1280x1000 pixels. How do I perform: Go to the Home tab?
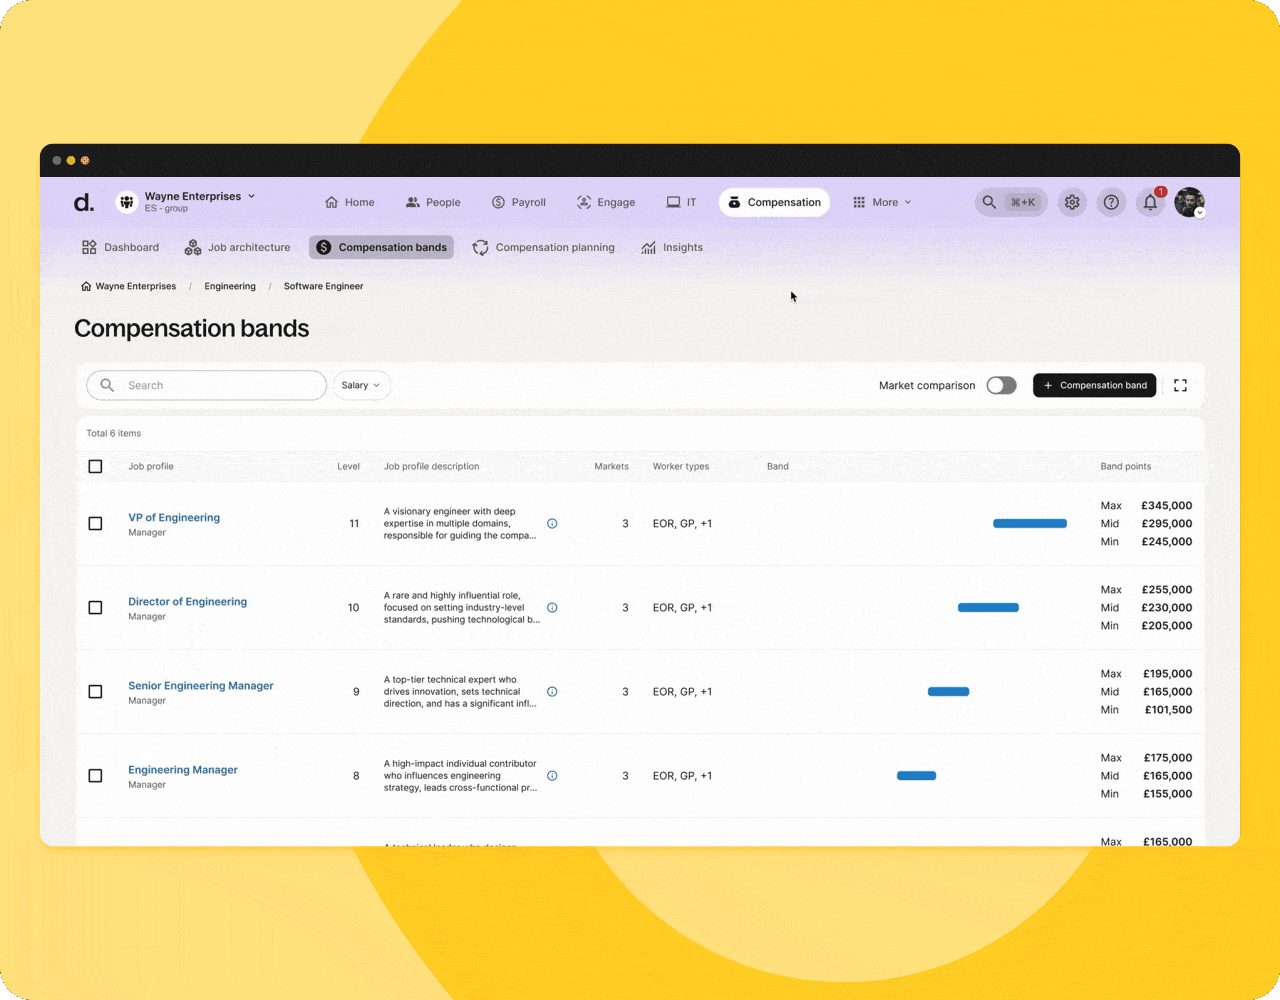point(349,202)
